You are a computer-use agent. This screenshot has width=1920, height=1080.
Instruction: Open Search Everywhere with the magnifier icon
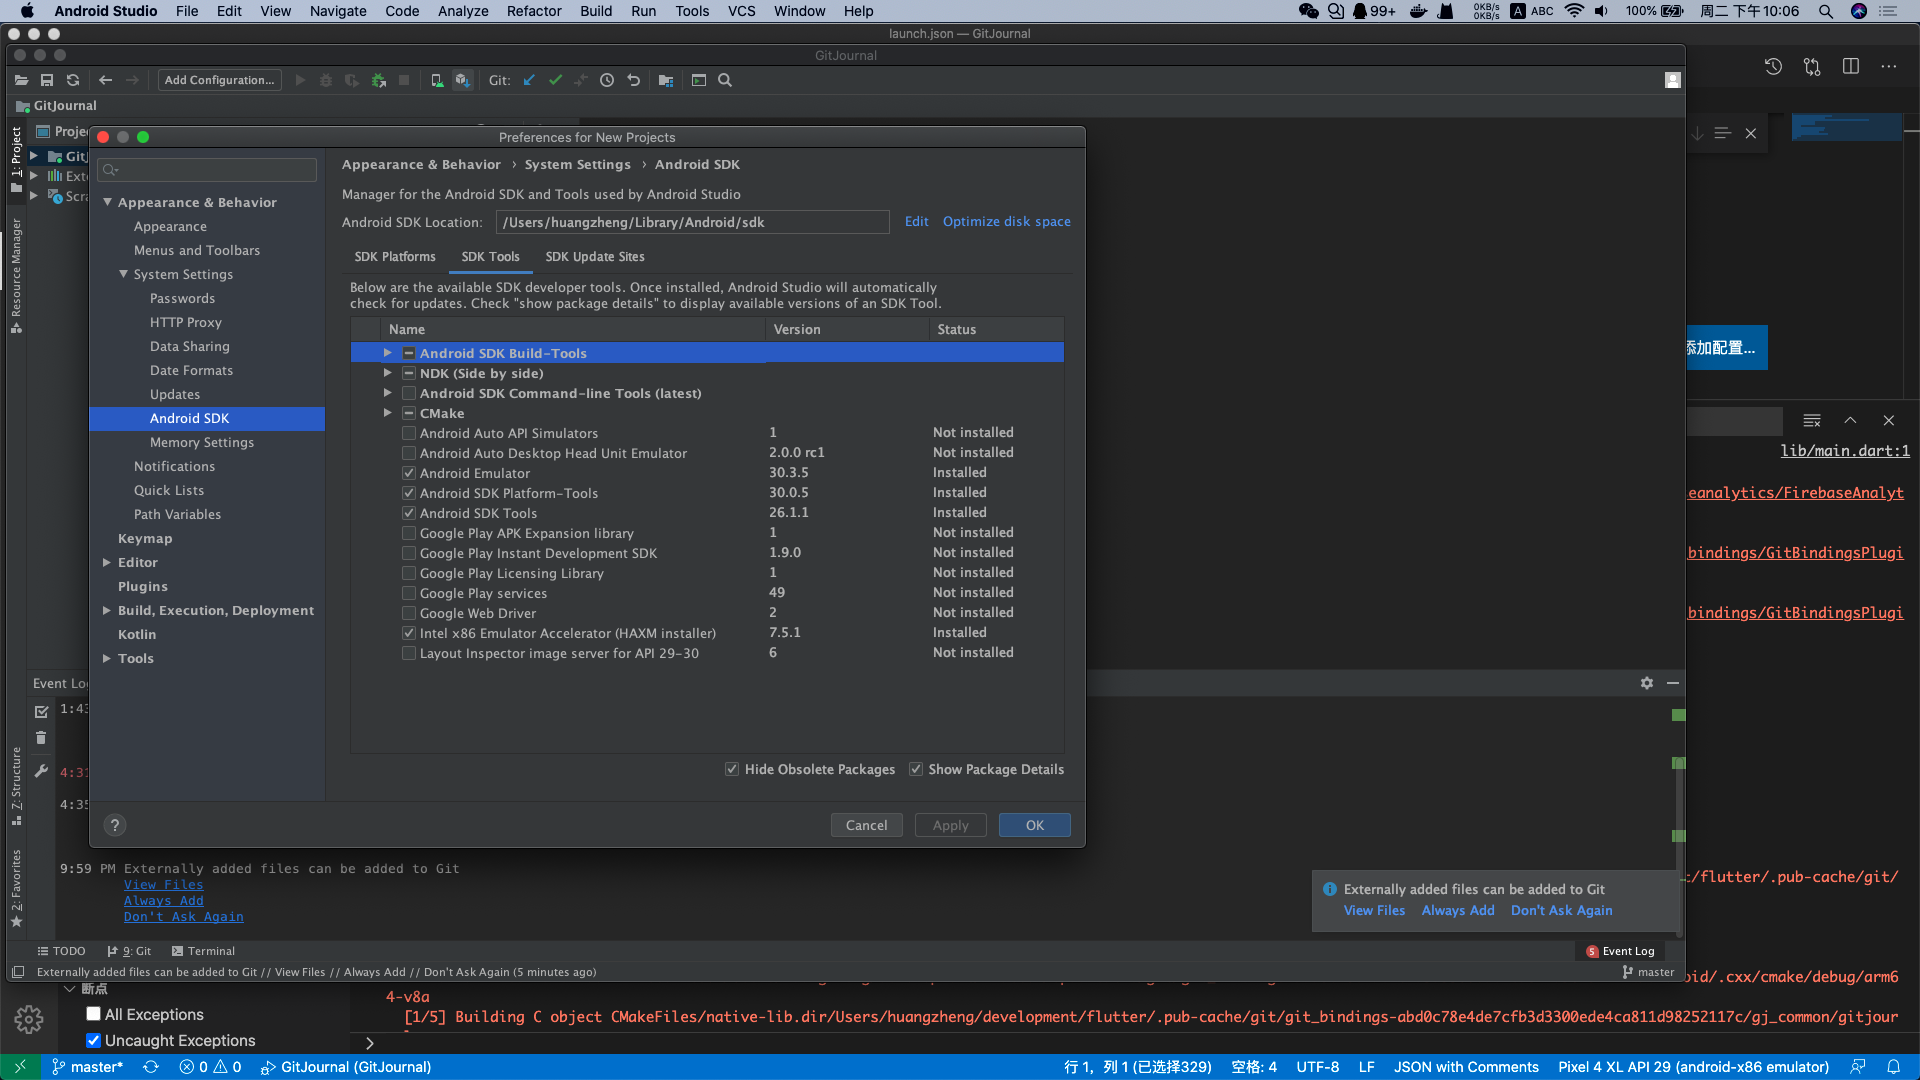(x=725, y=80)
